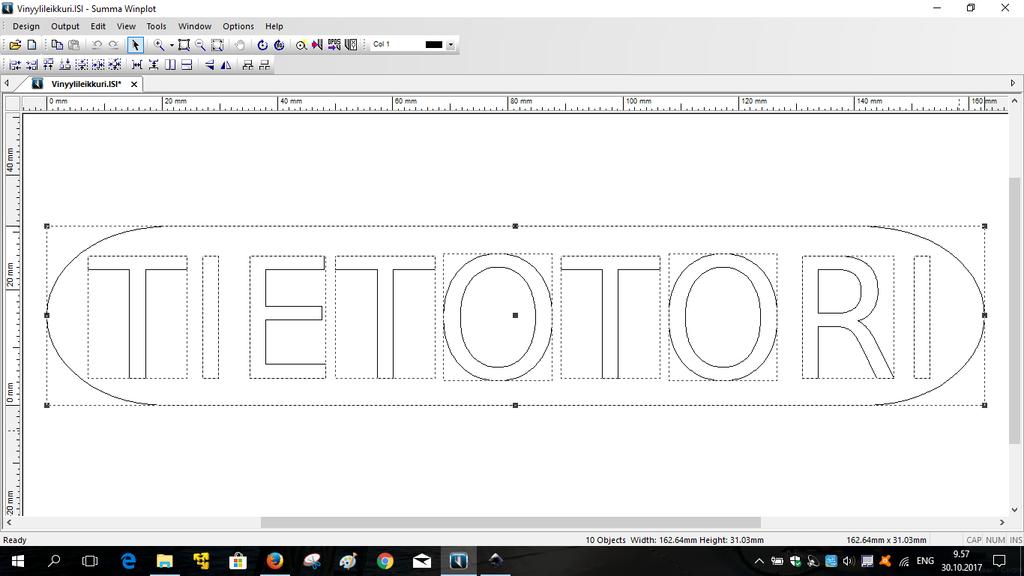
Task: Distribute objects with vertical spacing
Action: 153,65
